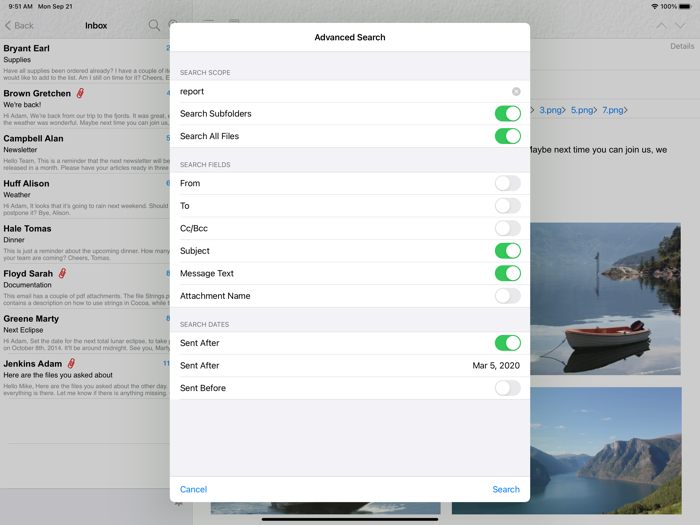Open Details of the message
Image resolution: width=700 pixels, height=525 pixels.
[x=682, y=46]
